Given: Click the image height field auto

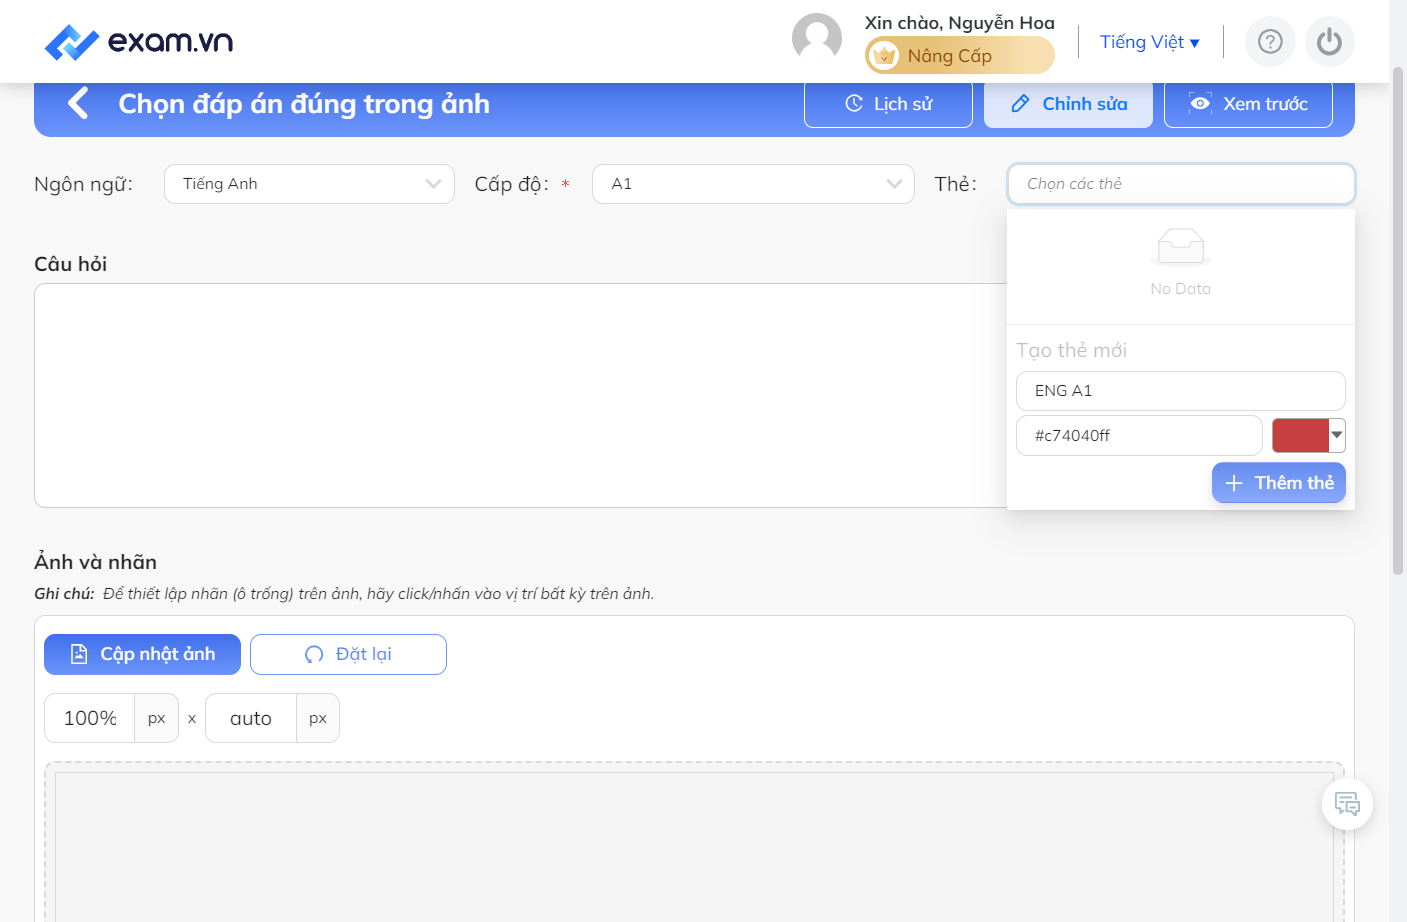Looking at the screenshot, I should [x=251, y=718].
